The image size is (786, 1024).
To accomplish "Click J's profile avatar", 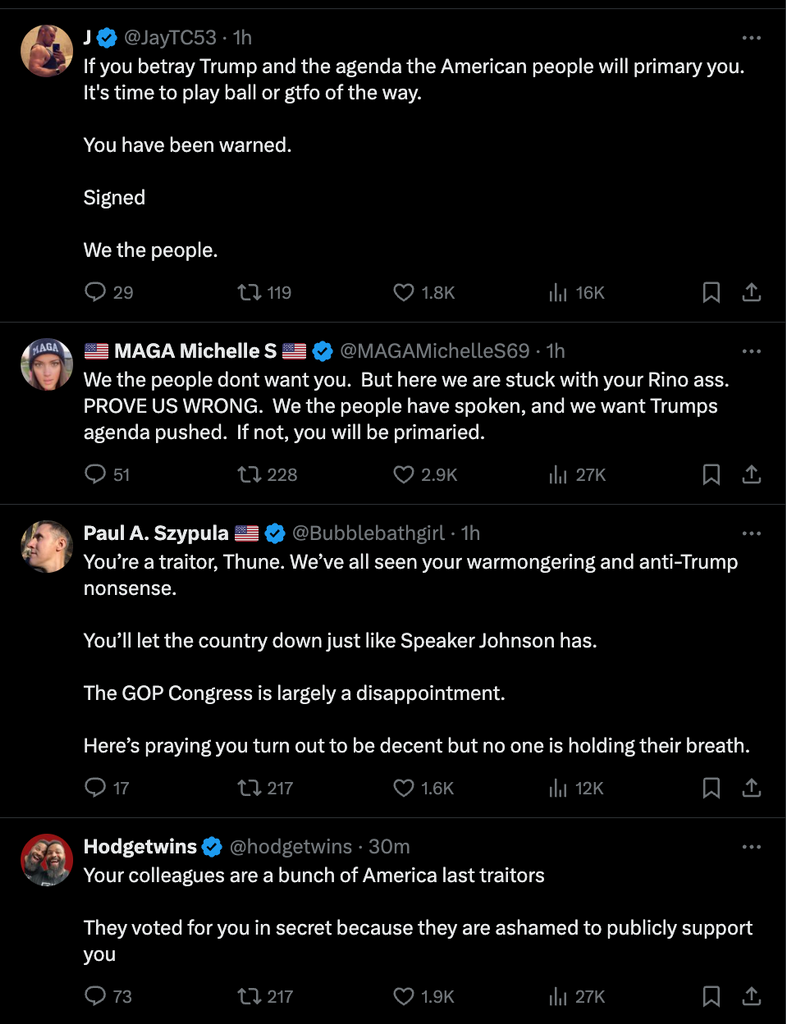I will (47, 51).
